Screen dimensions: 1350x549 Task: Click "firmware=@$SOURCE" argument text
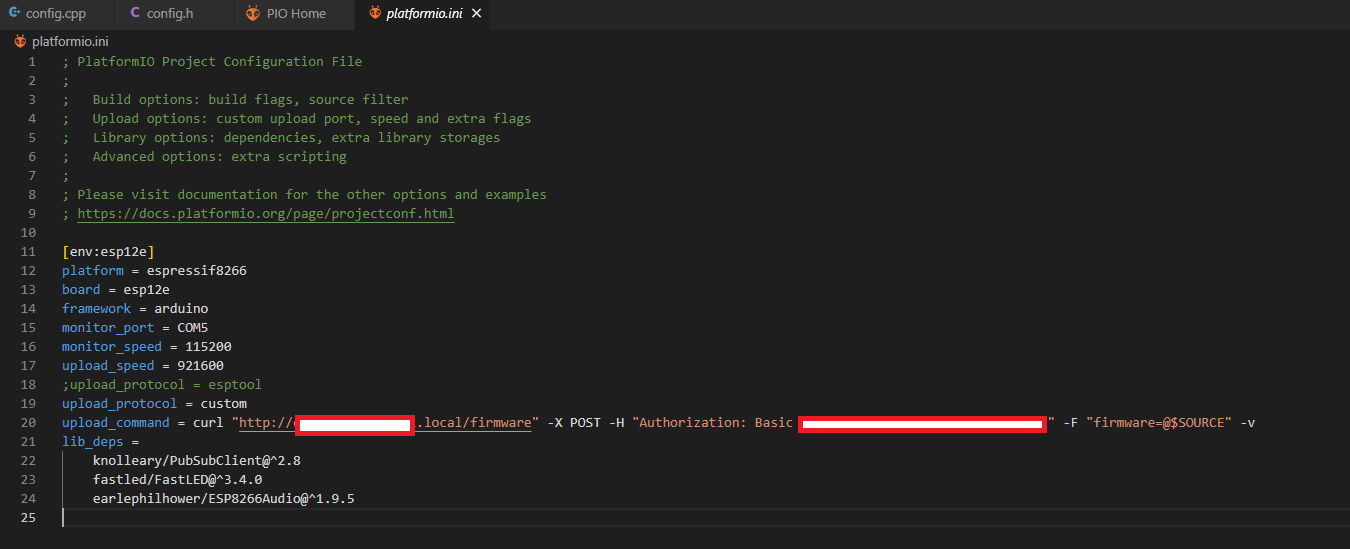click(x=1159, y=423)
